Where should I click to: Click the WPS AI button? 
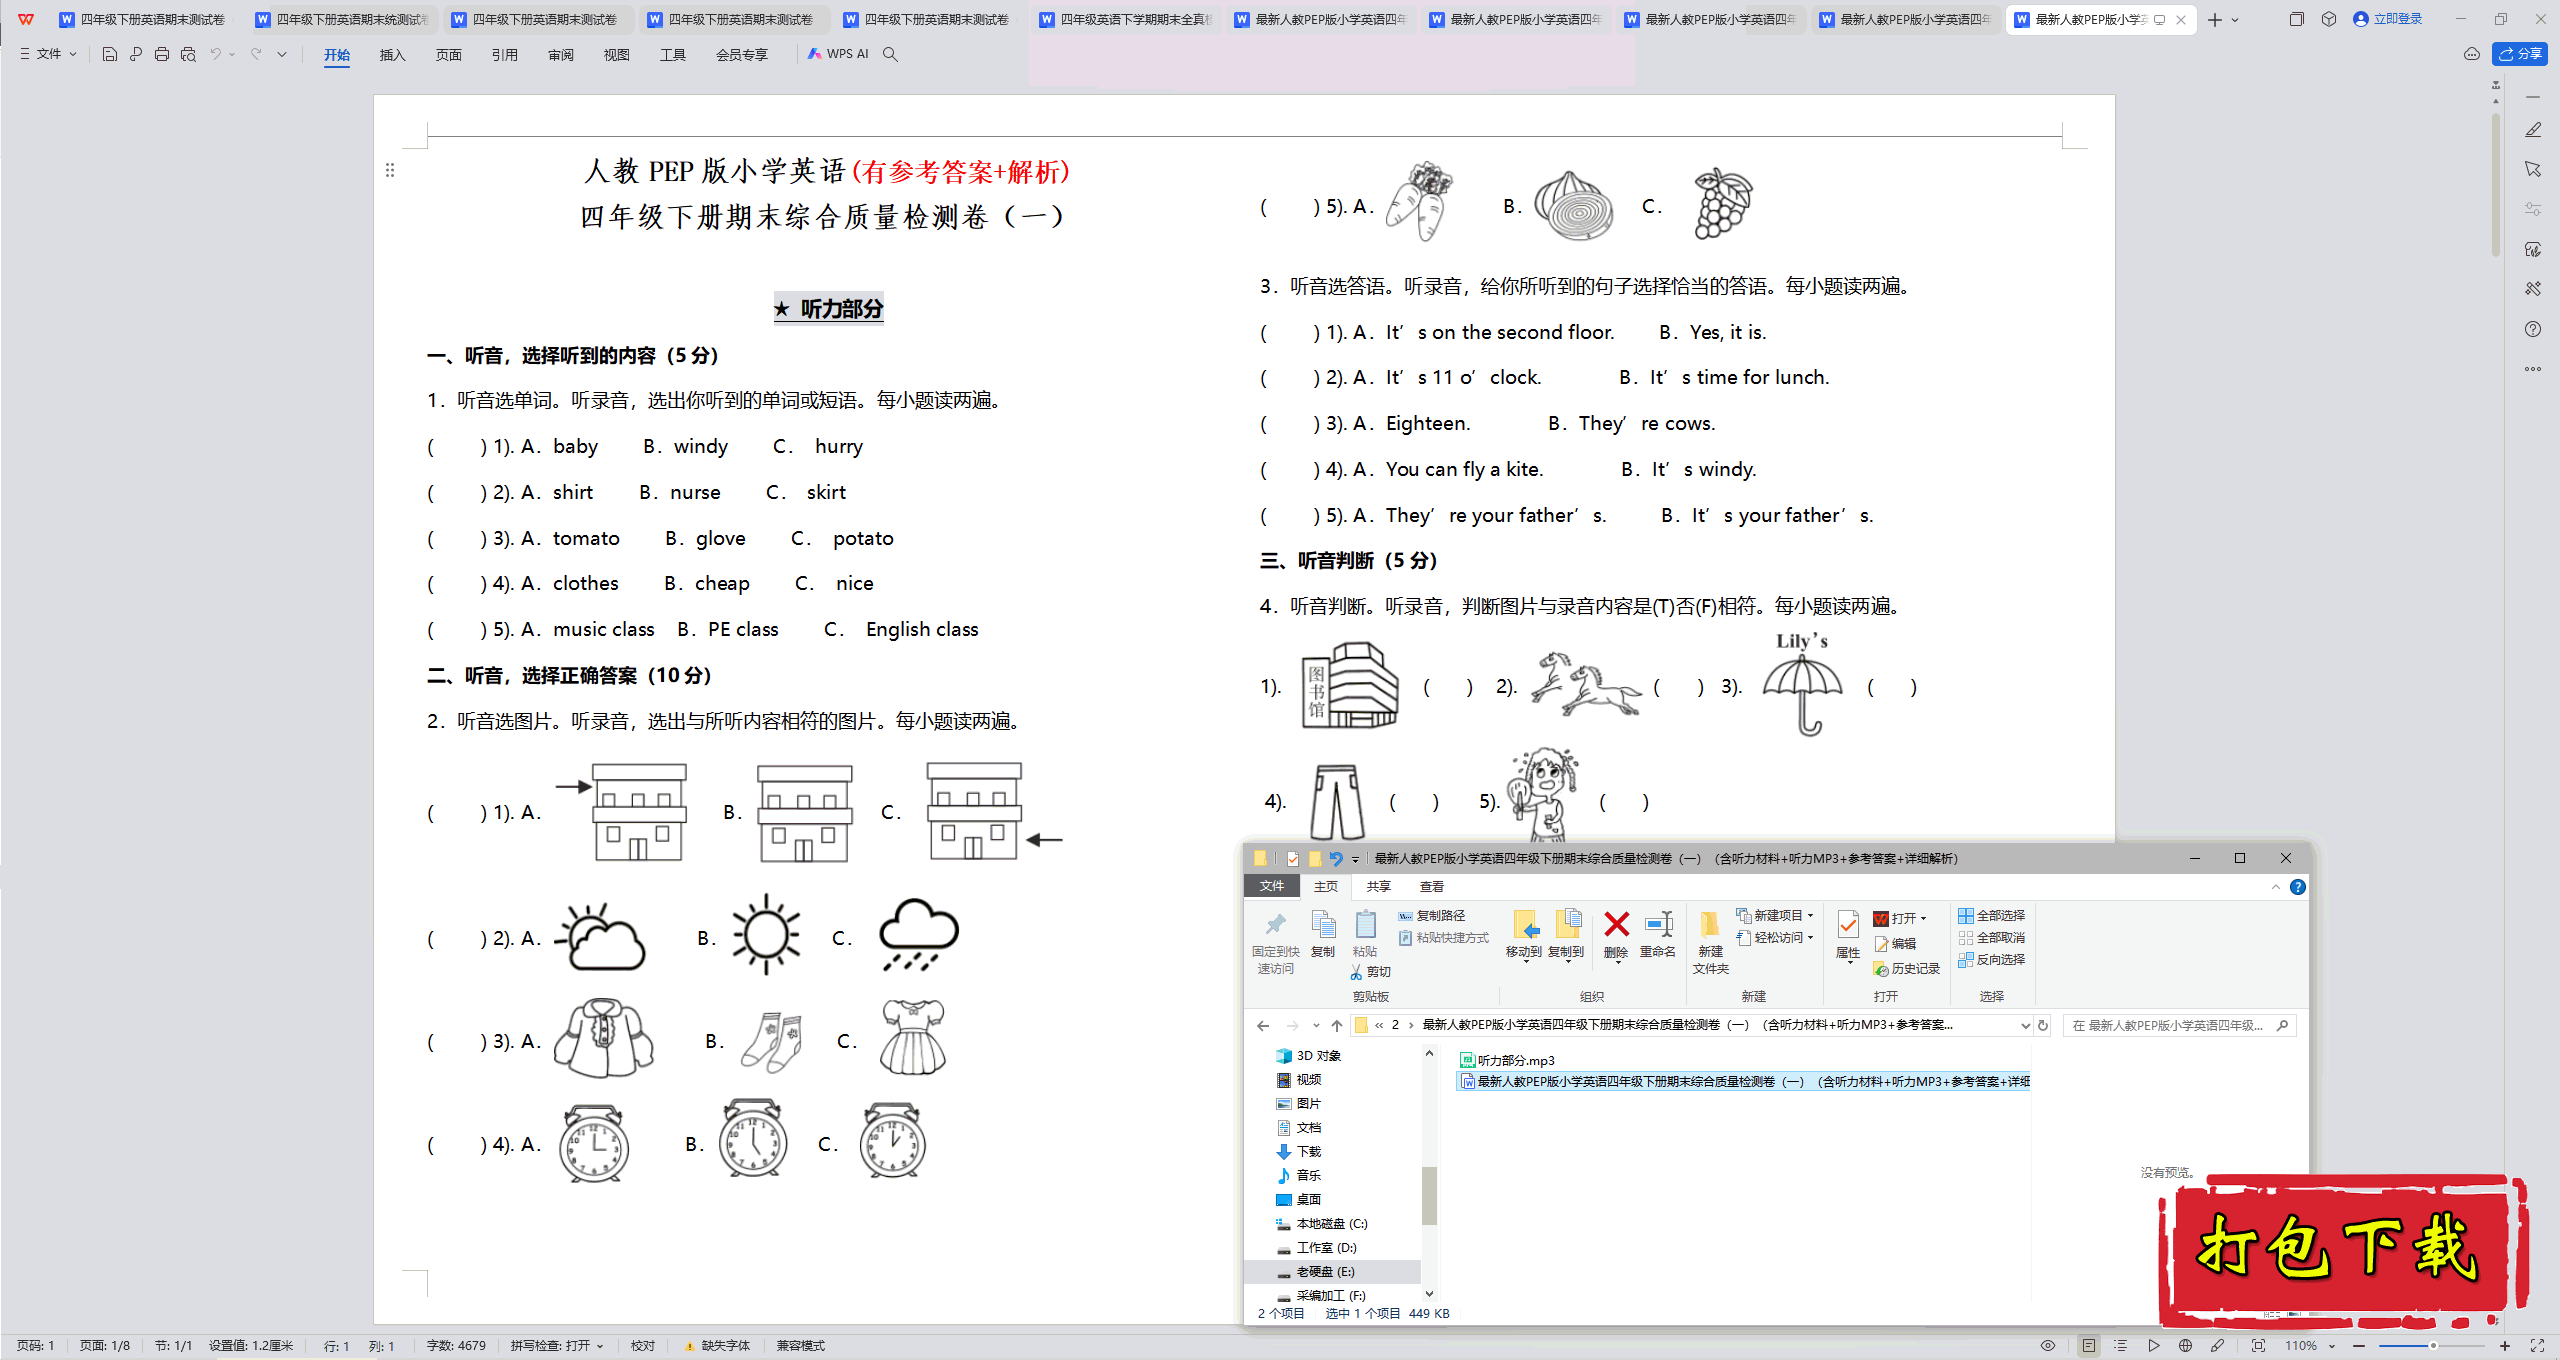(838, 54)
